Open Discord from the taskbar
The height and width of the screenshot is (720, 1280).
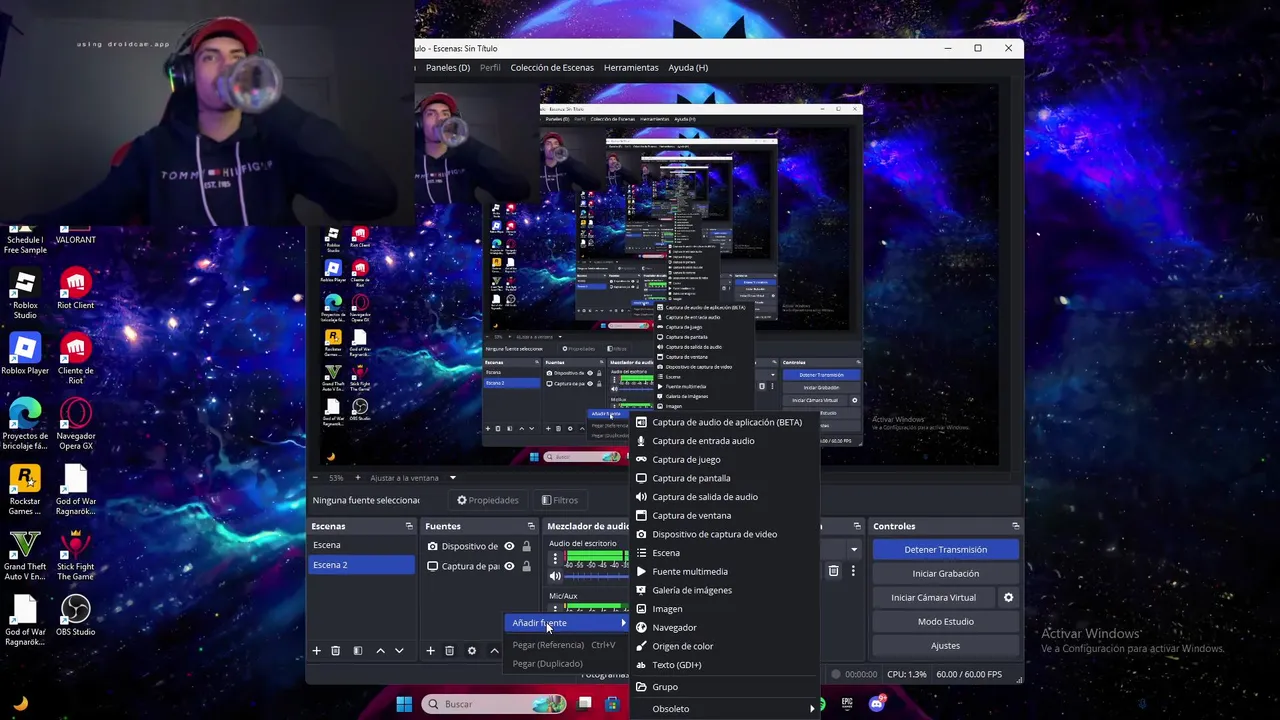pos(877,704)
